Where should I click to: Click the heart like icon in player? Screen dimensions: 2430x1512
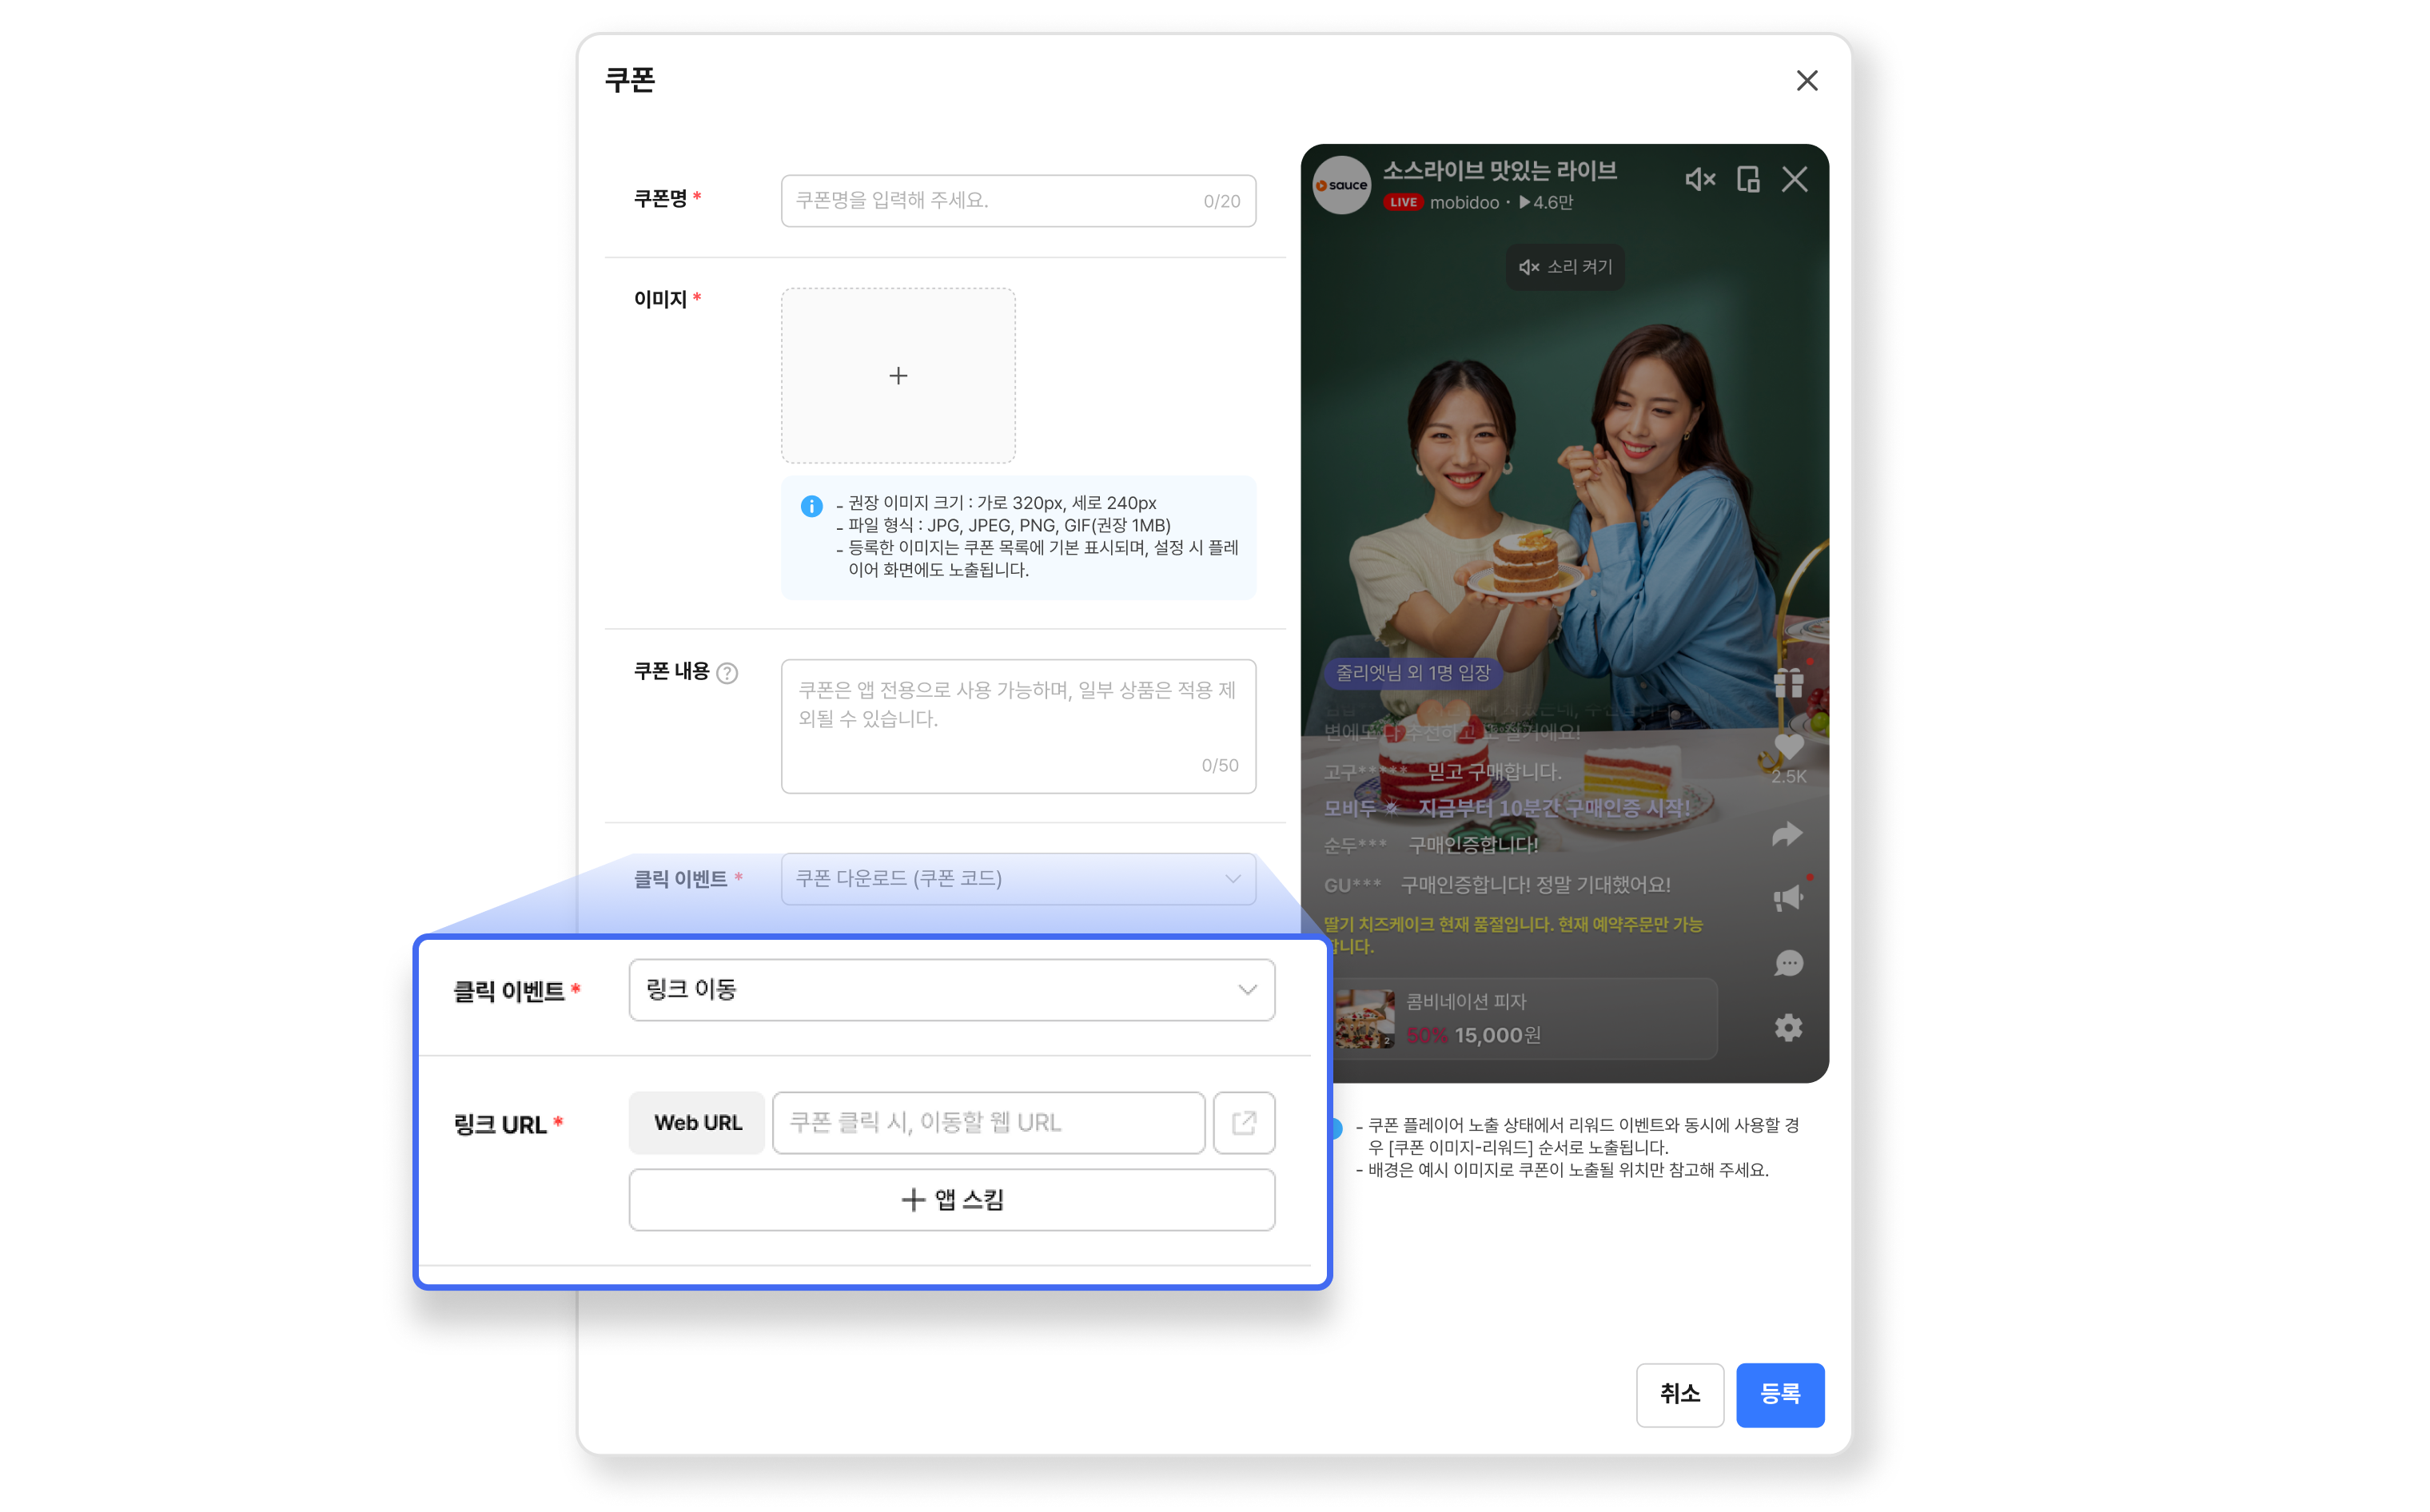tap(1788, 747)
